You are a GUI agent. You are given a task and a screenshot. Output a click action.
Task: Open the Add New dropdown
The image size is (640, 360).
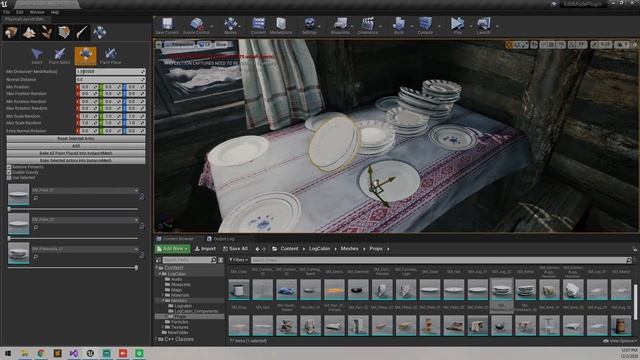172,249
